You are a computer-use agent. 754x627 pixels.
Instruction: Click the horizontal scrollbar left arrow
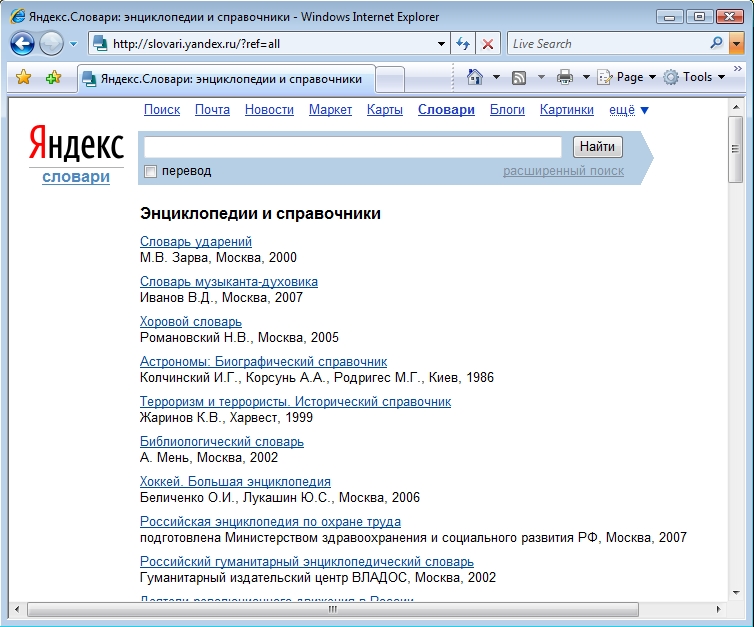pyautogui.click(x=17, y=609)
